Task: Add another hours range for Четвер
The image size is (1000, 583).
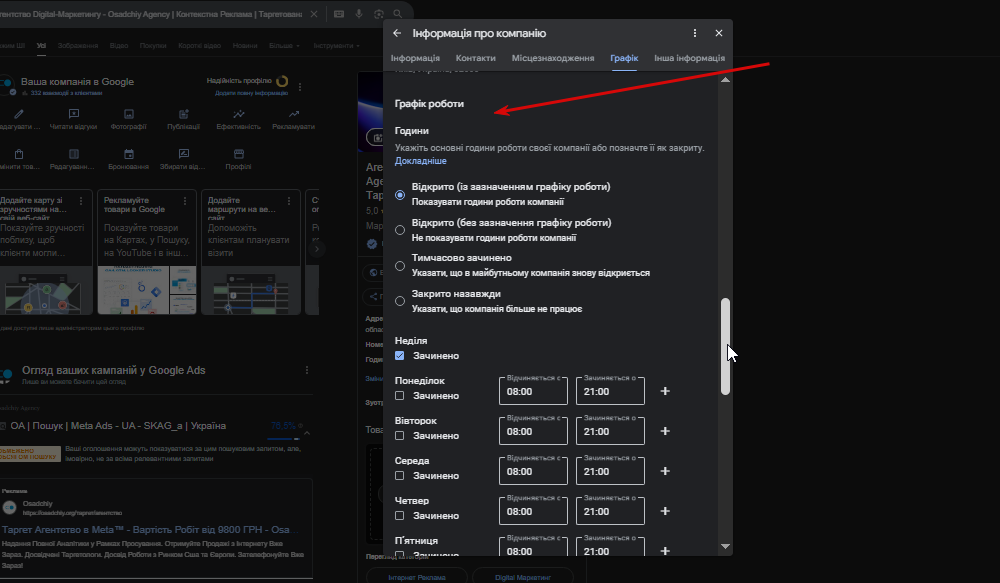Action: [x=665, y=511]
